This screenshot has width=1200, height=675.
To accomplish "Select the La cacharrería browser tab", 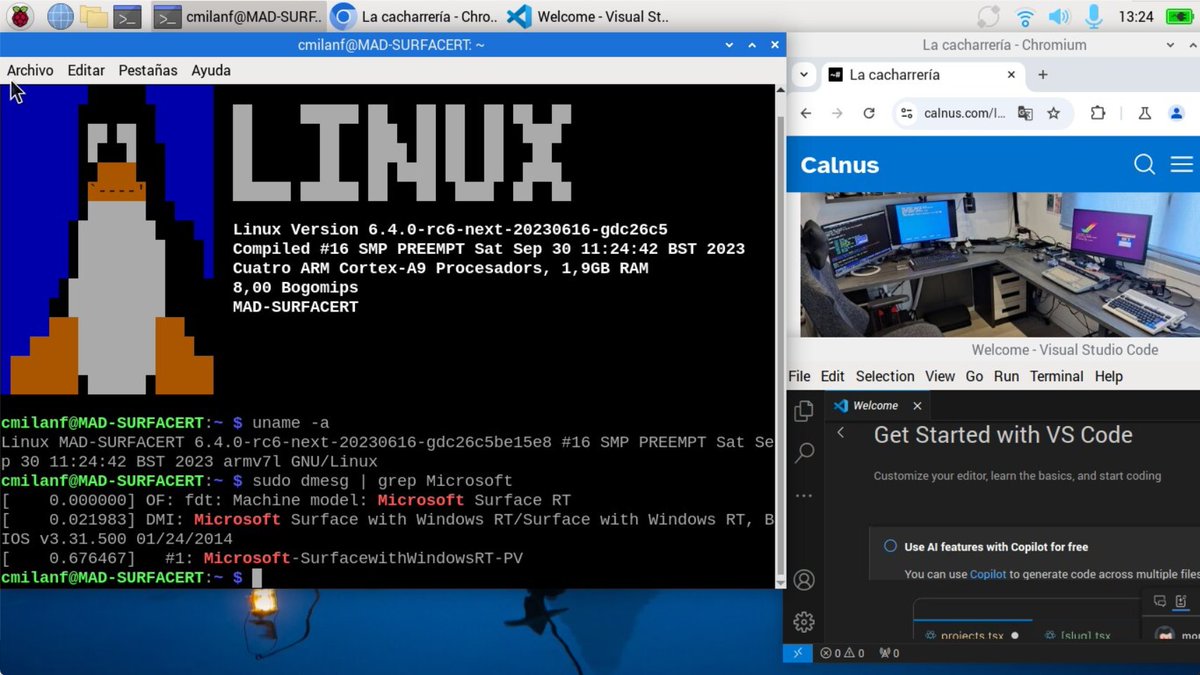I will tap(921, 75).
